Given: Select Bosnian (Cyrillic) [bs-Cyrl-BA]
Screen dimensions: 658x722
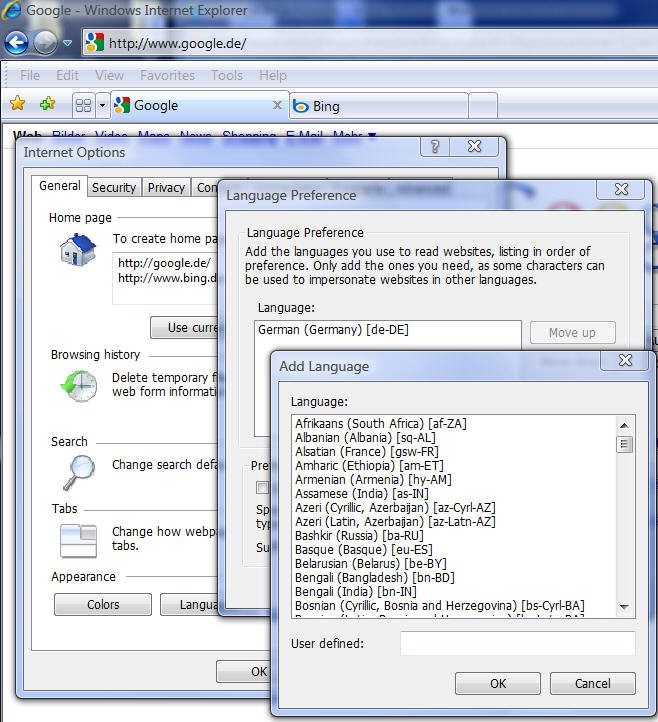Looking at the screenshot, I should pyautogui.click(x=440, y=606).
